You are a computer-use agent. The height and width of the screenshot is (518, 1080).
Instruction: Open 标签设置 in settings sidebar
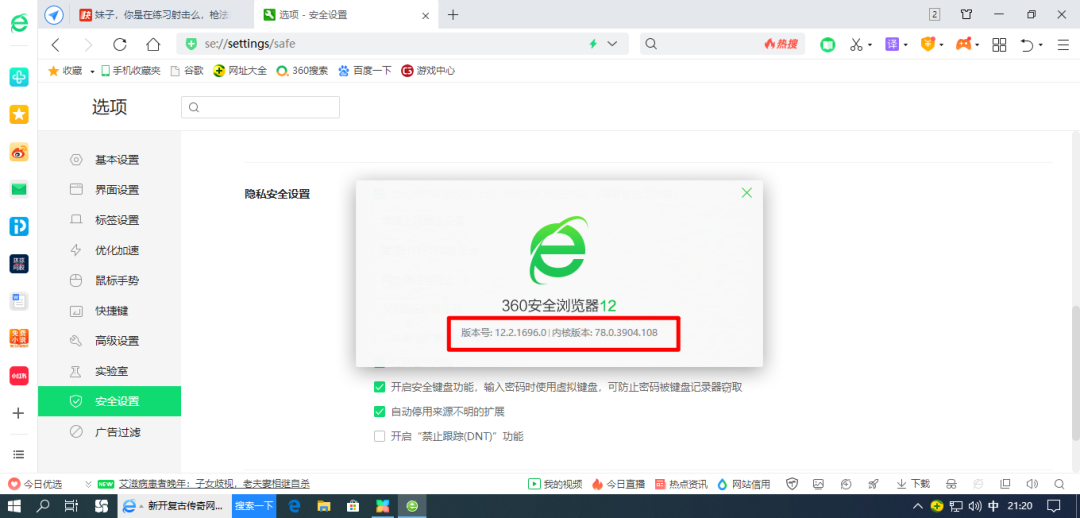(110, 220)
